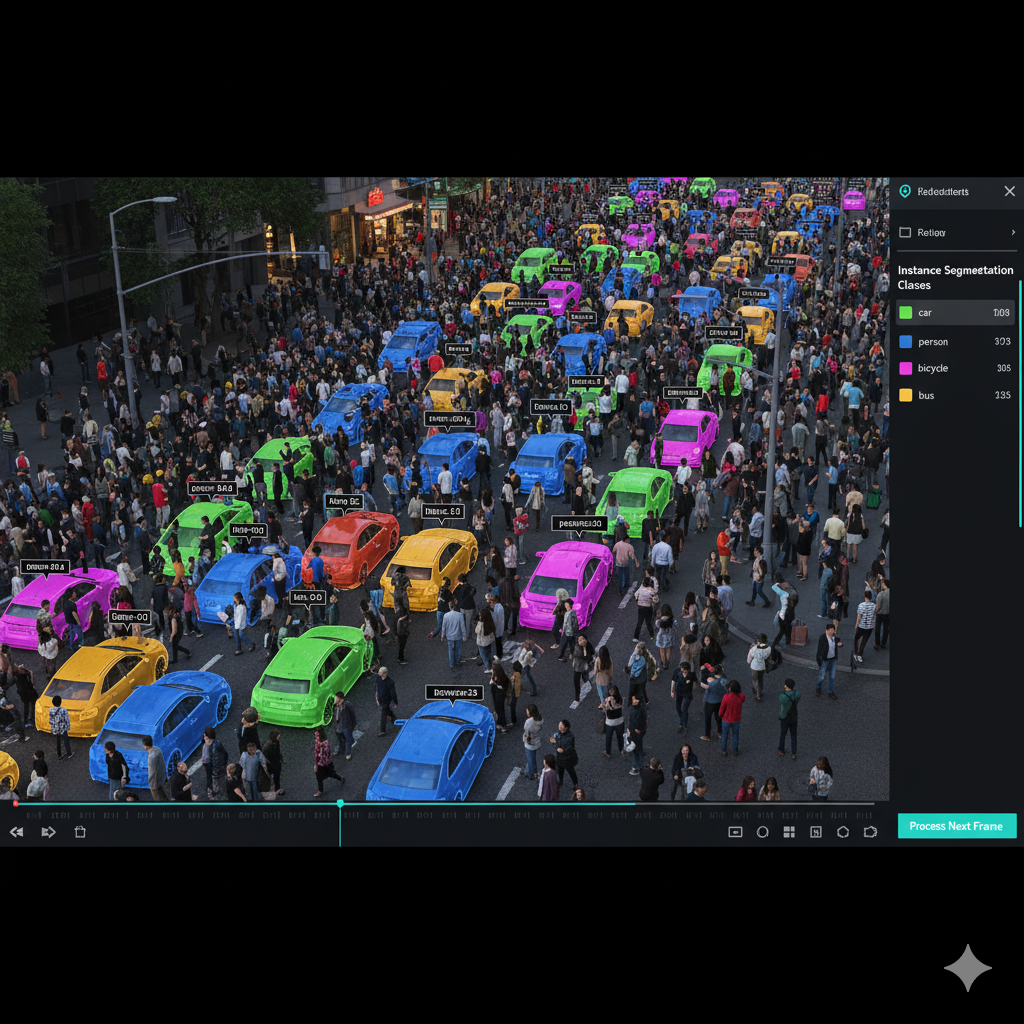
Task: Click the small rectangle icon left of circle icon
Action: 735,832
